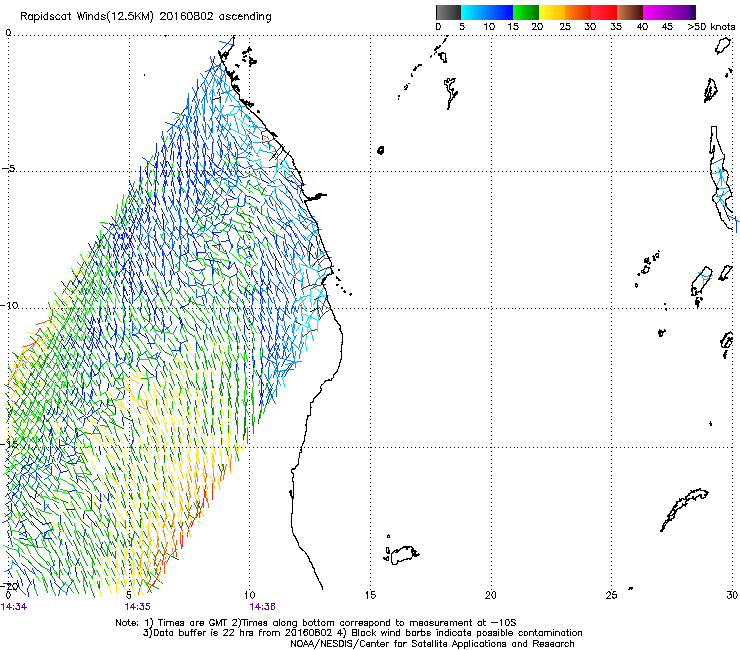Click the long narrow lake near 29E, 6S

(721, 177)
